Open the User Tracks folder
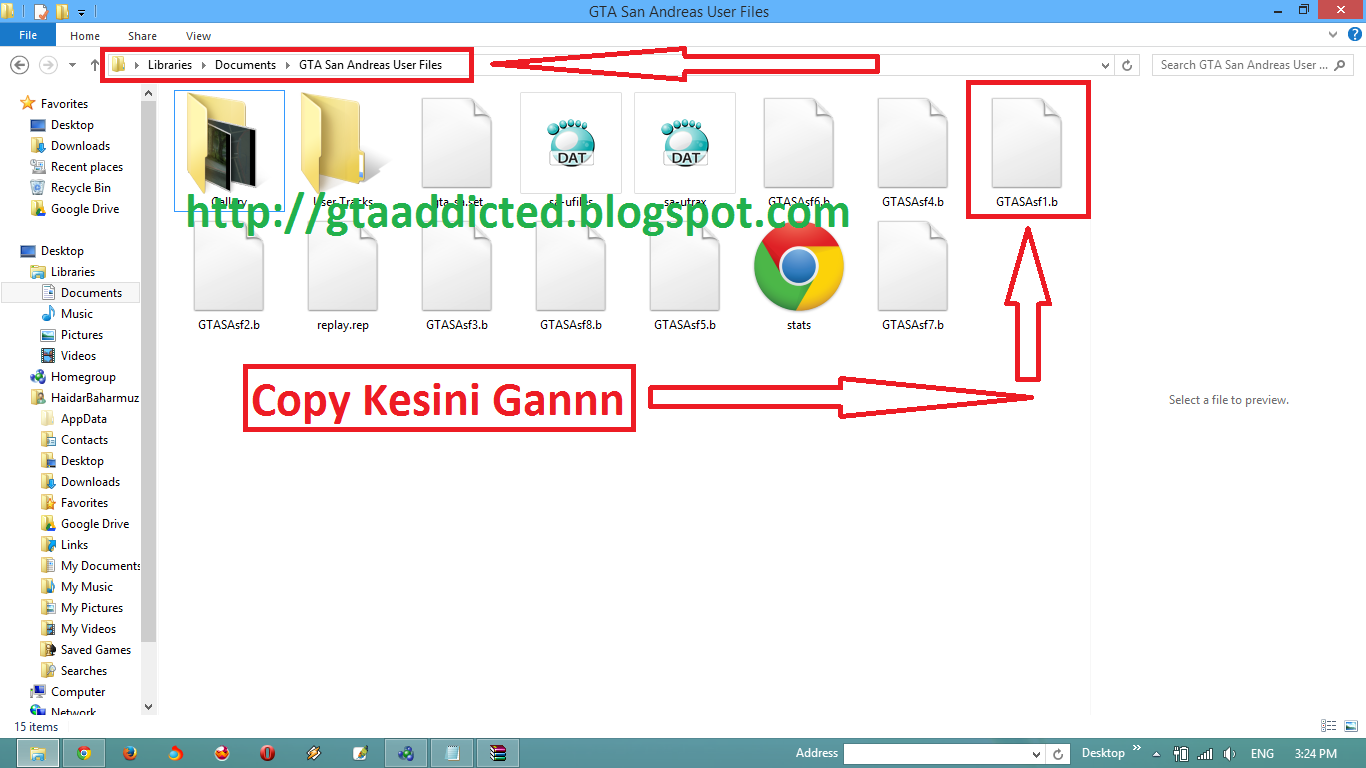The image size is (1366, 768). tap(343, 142)
